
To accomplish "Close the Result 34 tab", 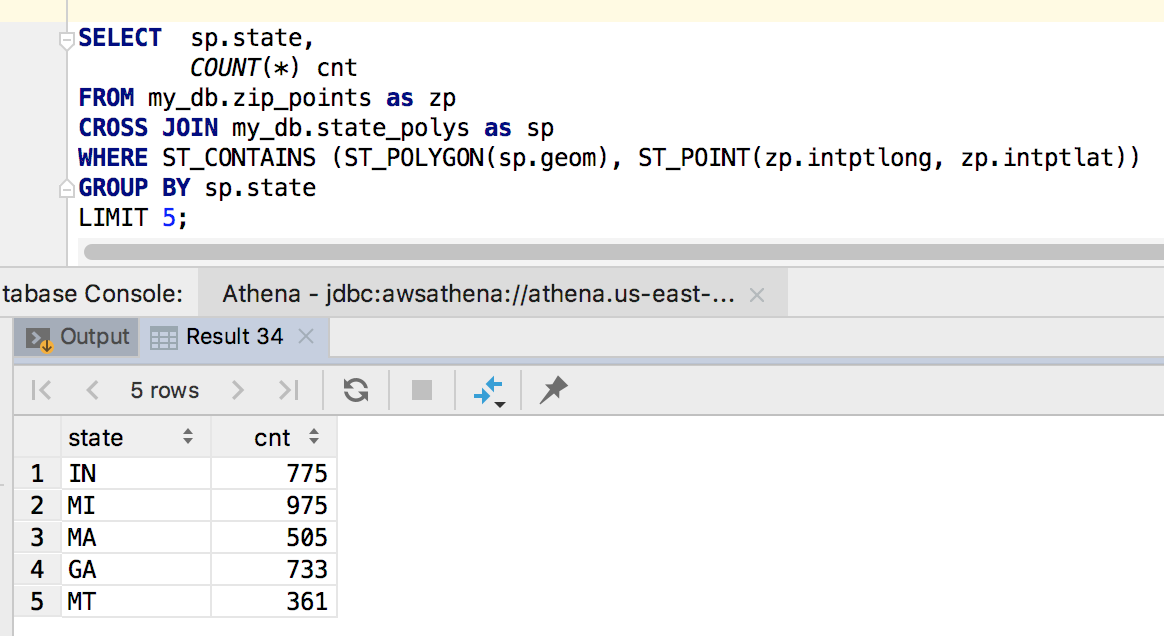I will tap(306, 337).
